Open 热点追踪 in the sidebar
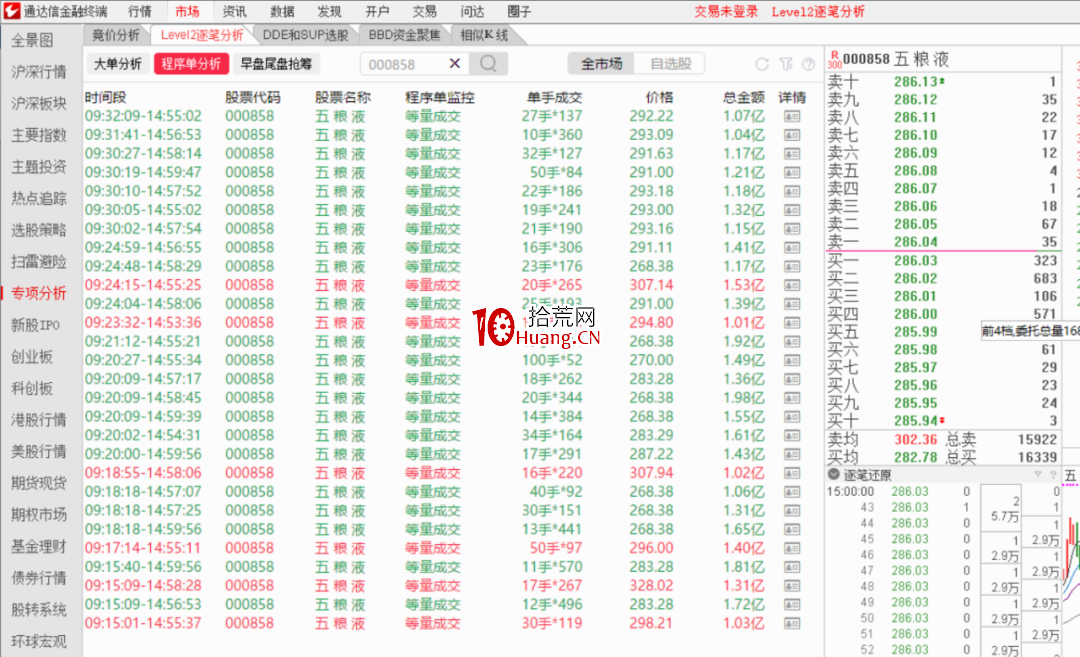The height and width of the screenshot is (657, 1080). [x=39, y=198]
